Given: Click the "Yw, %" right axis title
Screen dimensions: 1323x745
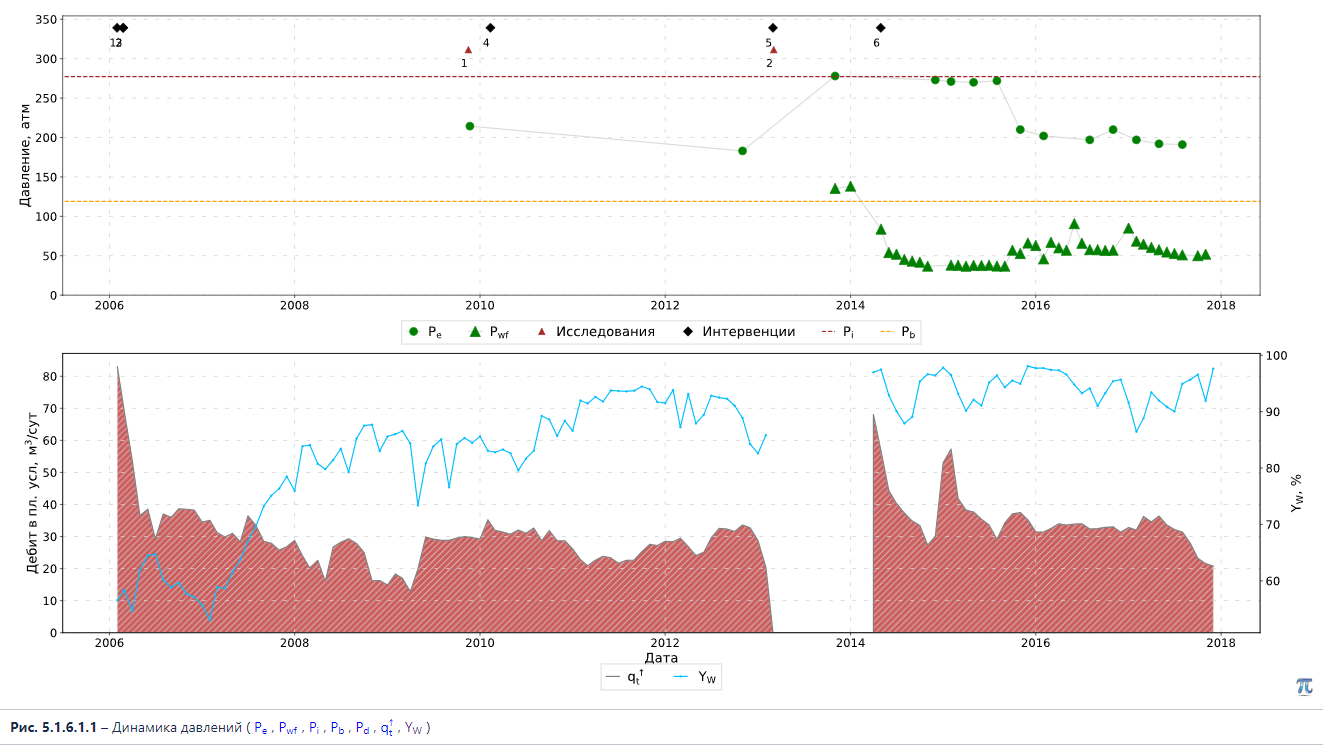Looking at the screenshot, I should tap(1297, 493).
